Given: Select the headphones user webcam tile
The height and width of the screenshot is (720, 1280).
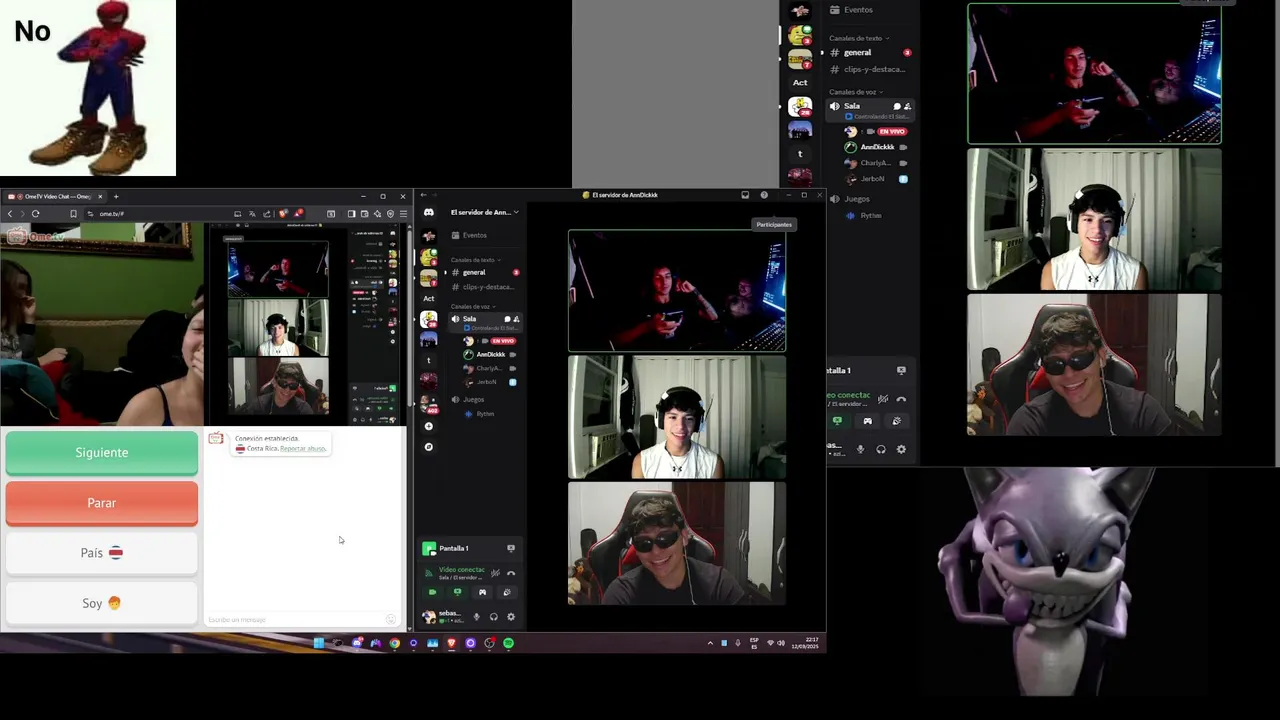Looking at the screenshot, I should point(677,418).
